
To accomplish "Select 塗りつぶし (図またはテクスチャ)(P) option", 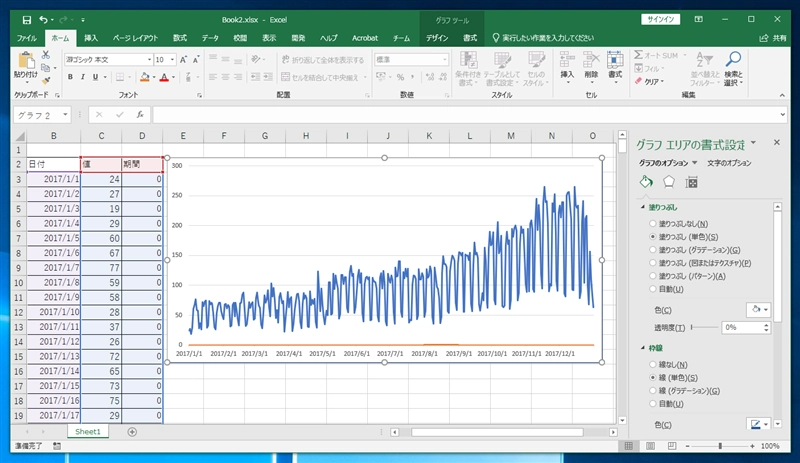I will tap(653, 263).
